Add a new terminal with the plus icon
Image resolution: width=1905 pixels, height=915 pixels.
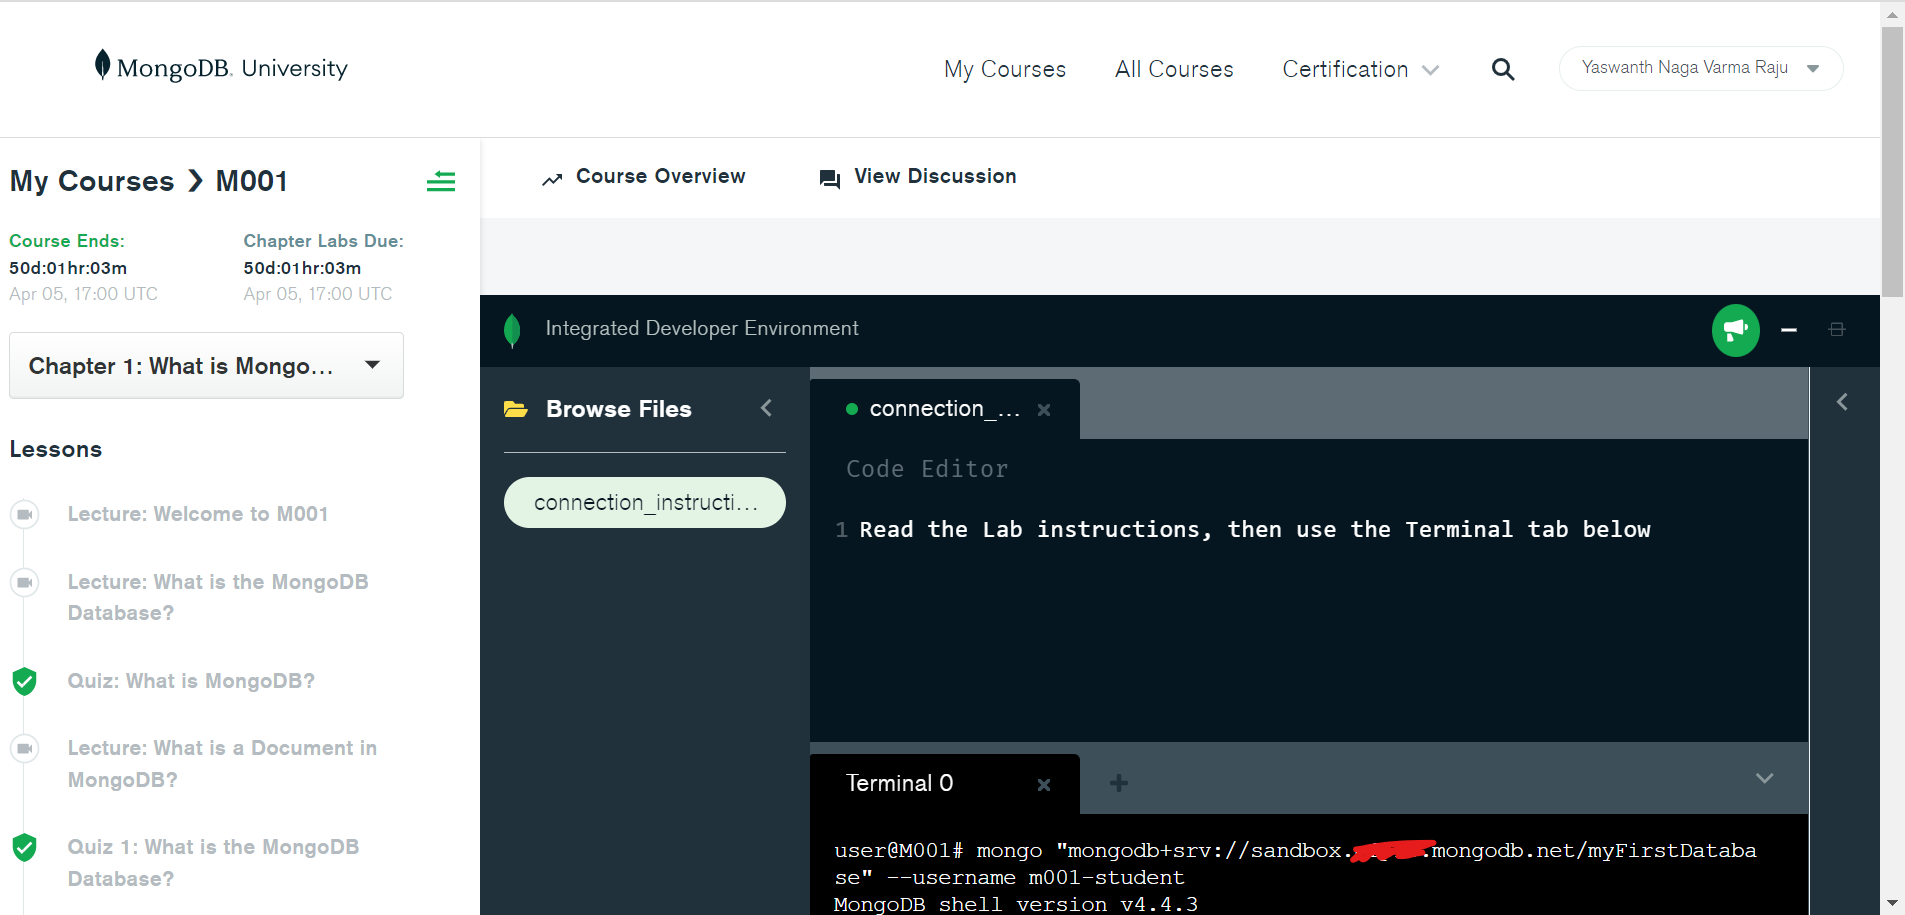[x=1118, y=783]
